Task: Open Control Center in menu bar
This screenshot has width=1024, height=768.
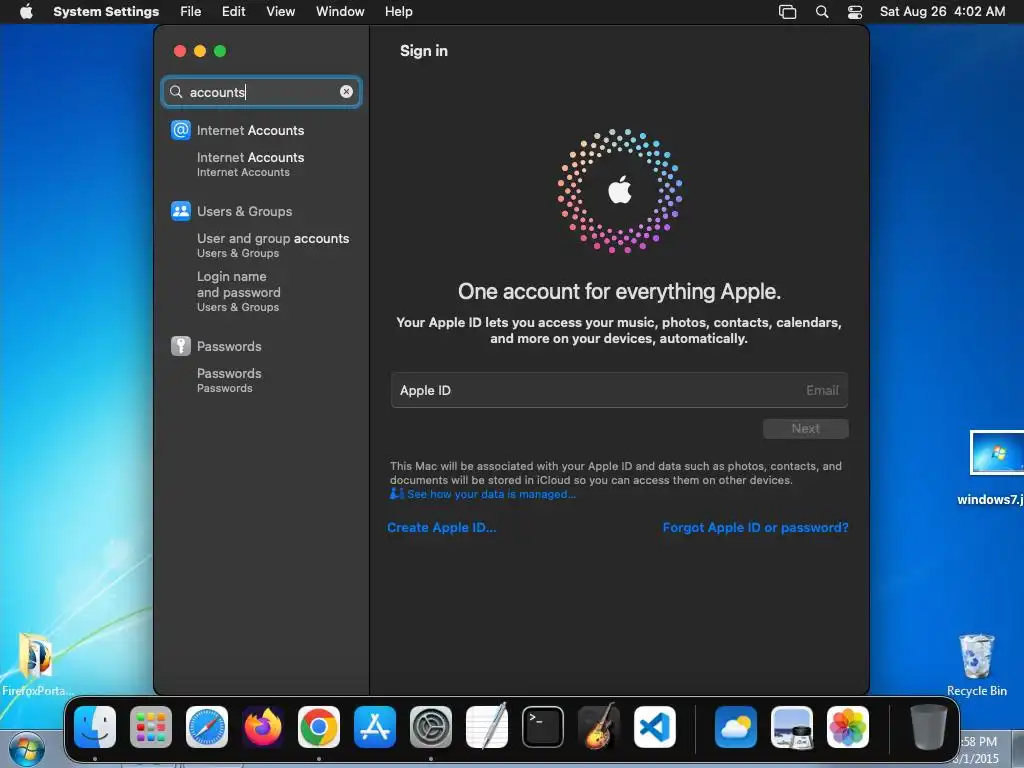Action: (855, 12)
